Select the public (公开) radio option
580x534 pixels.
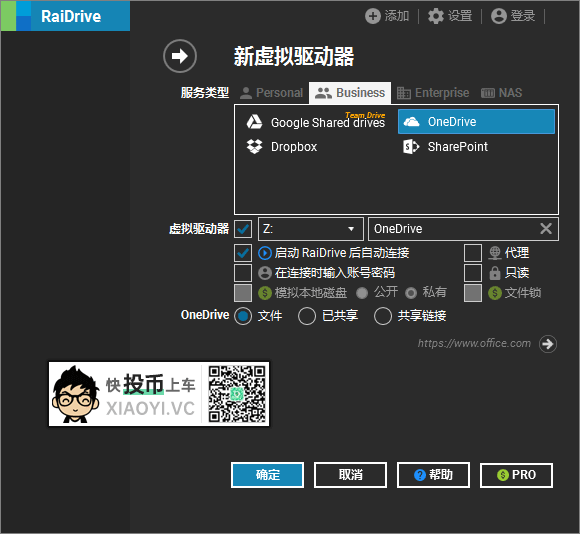coord(362,293)
